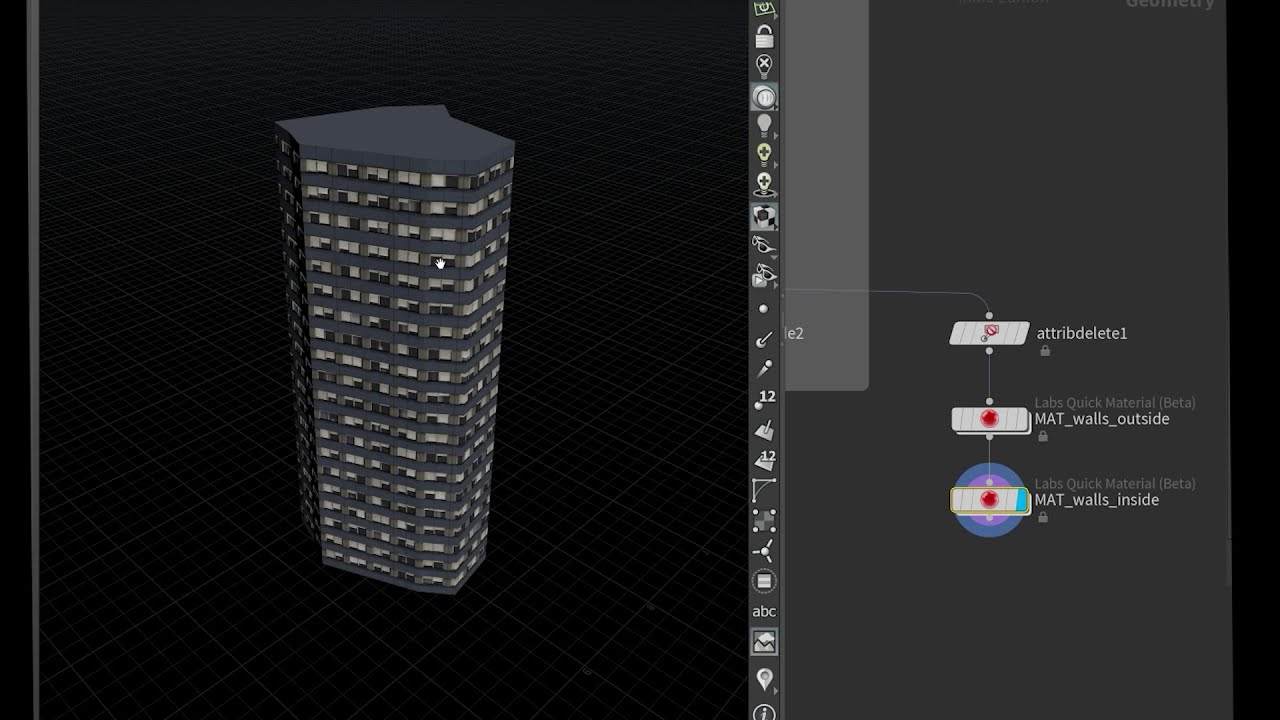Open dropdown arrow beside normal lighting bulb
Screen dimensions: 1280x720
tap(777, 136)
